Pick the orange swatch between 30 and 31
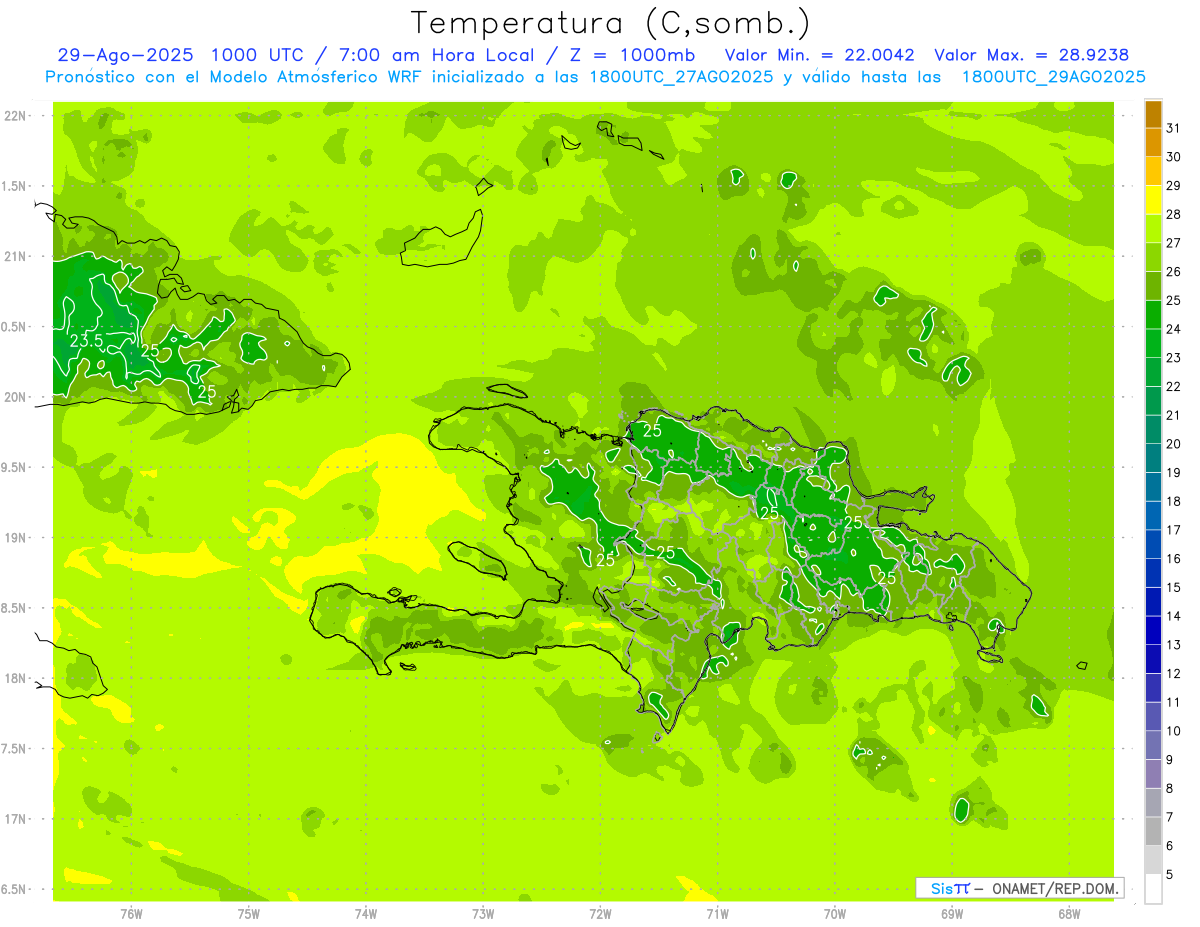1200x927 pixels. [x=1153, y=143]
